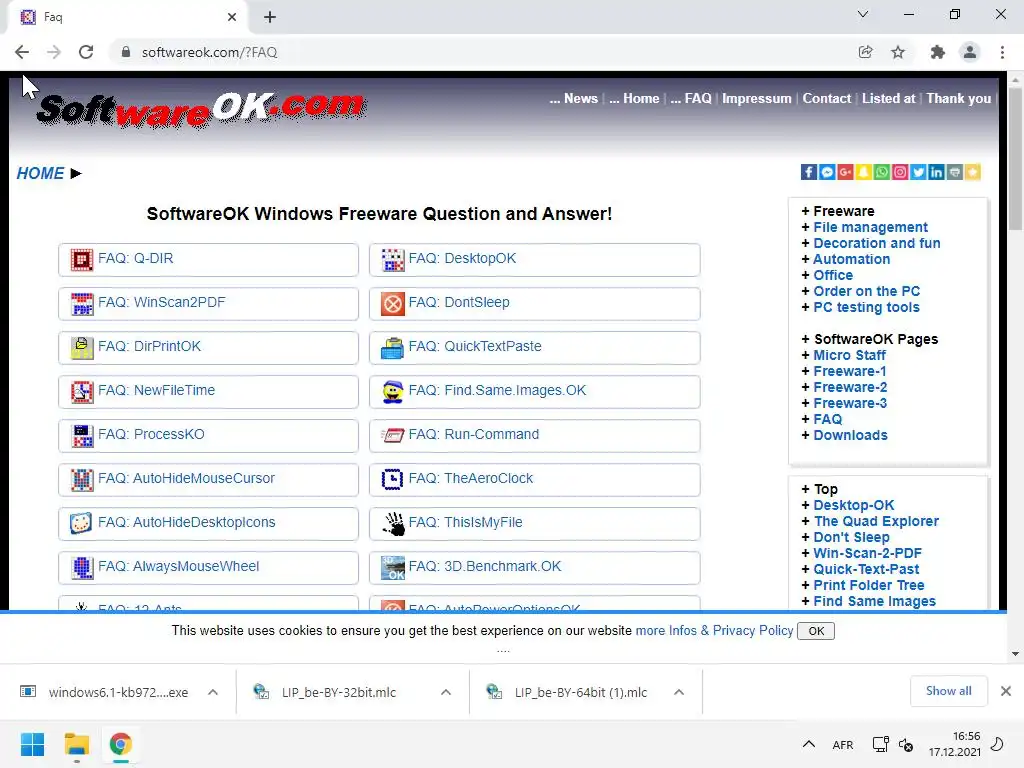This screenshot has width=1024, height=768.
Task: Open PC testing tools sidebar link
Action: coord(866,307)
